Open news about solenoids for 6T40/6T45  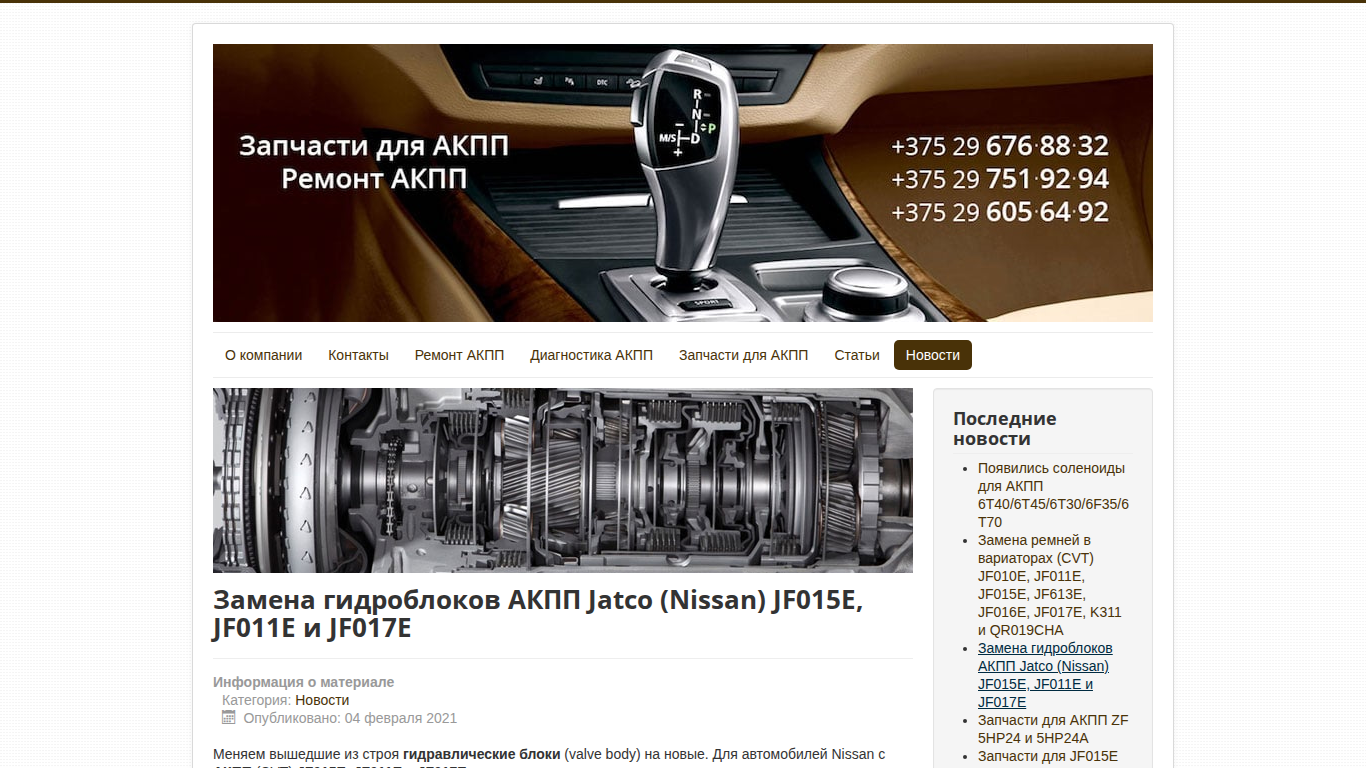coord(1053,495)
